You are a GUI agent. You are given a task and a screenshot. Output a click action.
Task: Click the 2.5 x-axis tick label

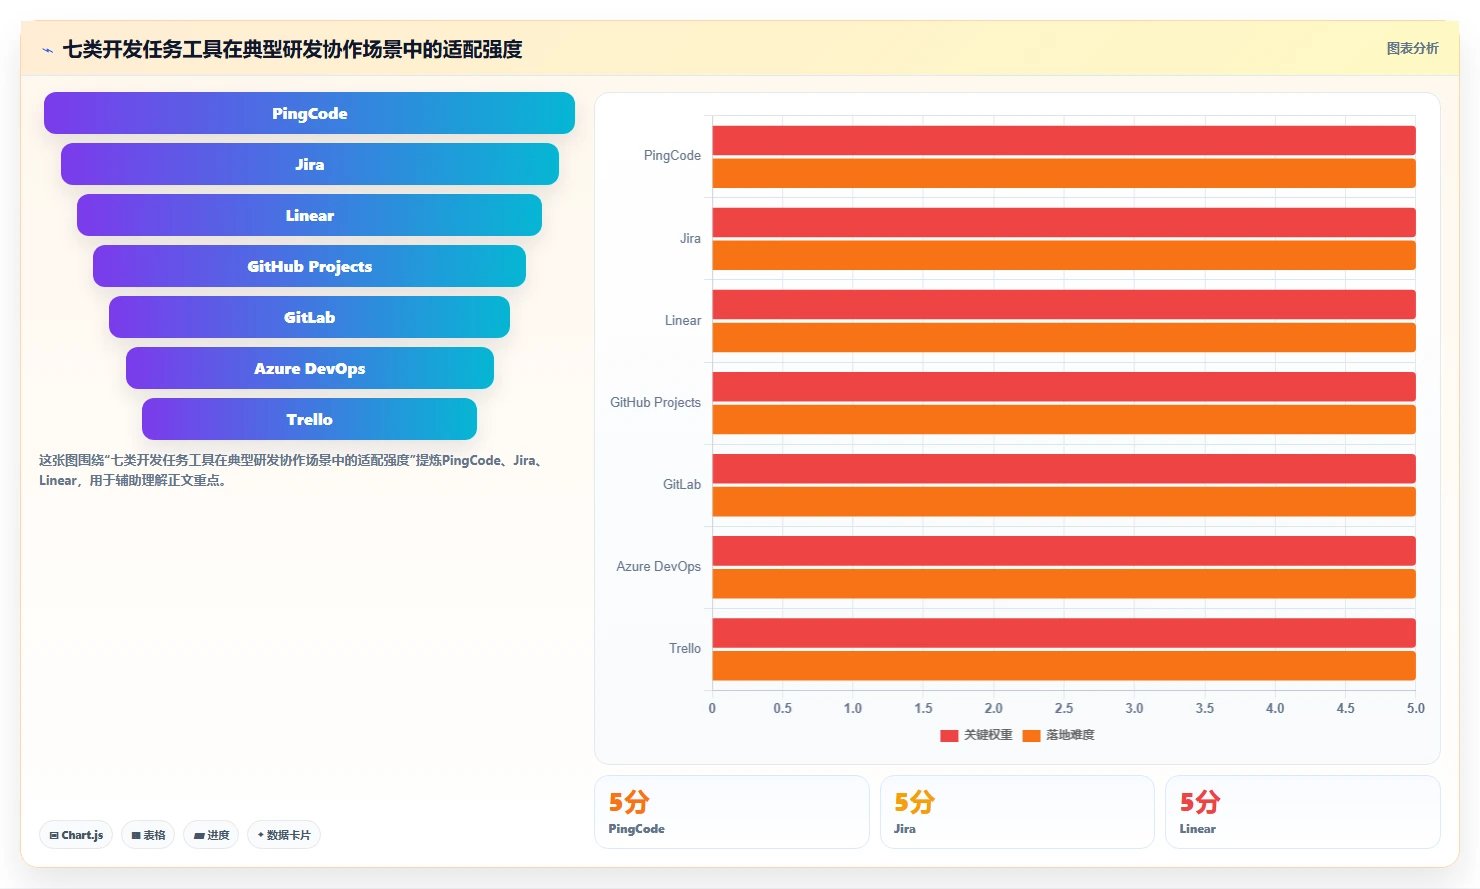[1064, 708]
